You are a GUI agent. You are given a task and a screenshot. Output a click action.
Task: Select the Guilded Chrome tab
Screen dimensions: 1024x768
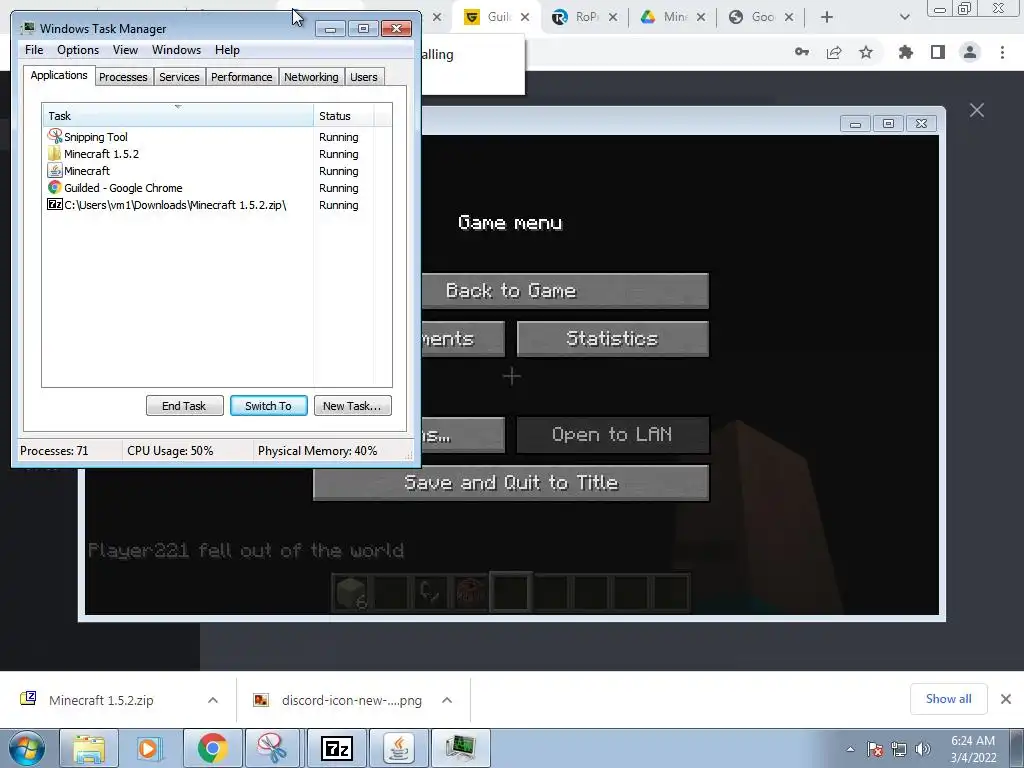[x=490, y=17]
